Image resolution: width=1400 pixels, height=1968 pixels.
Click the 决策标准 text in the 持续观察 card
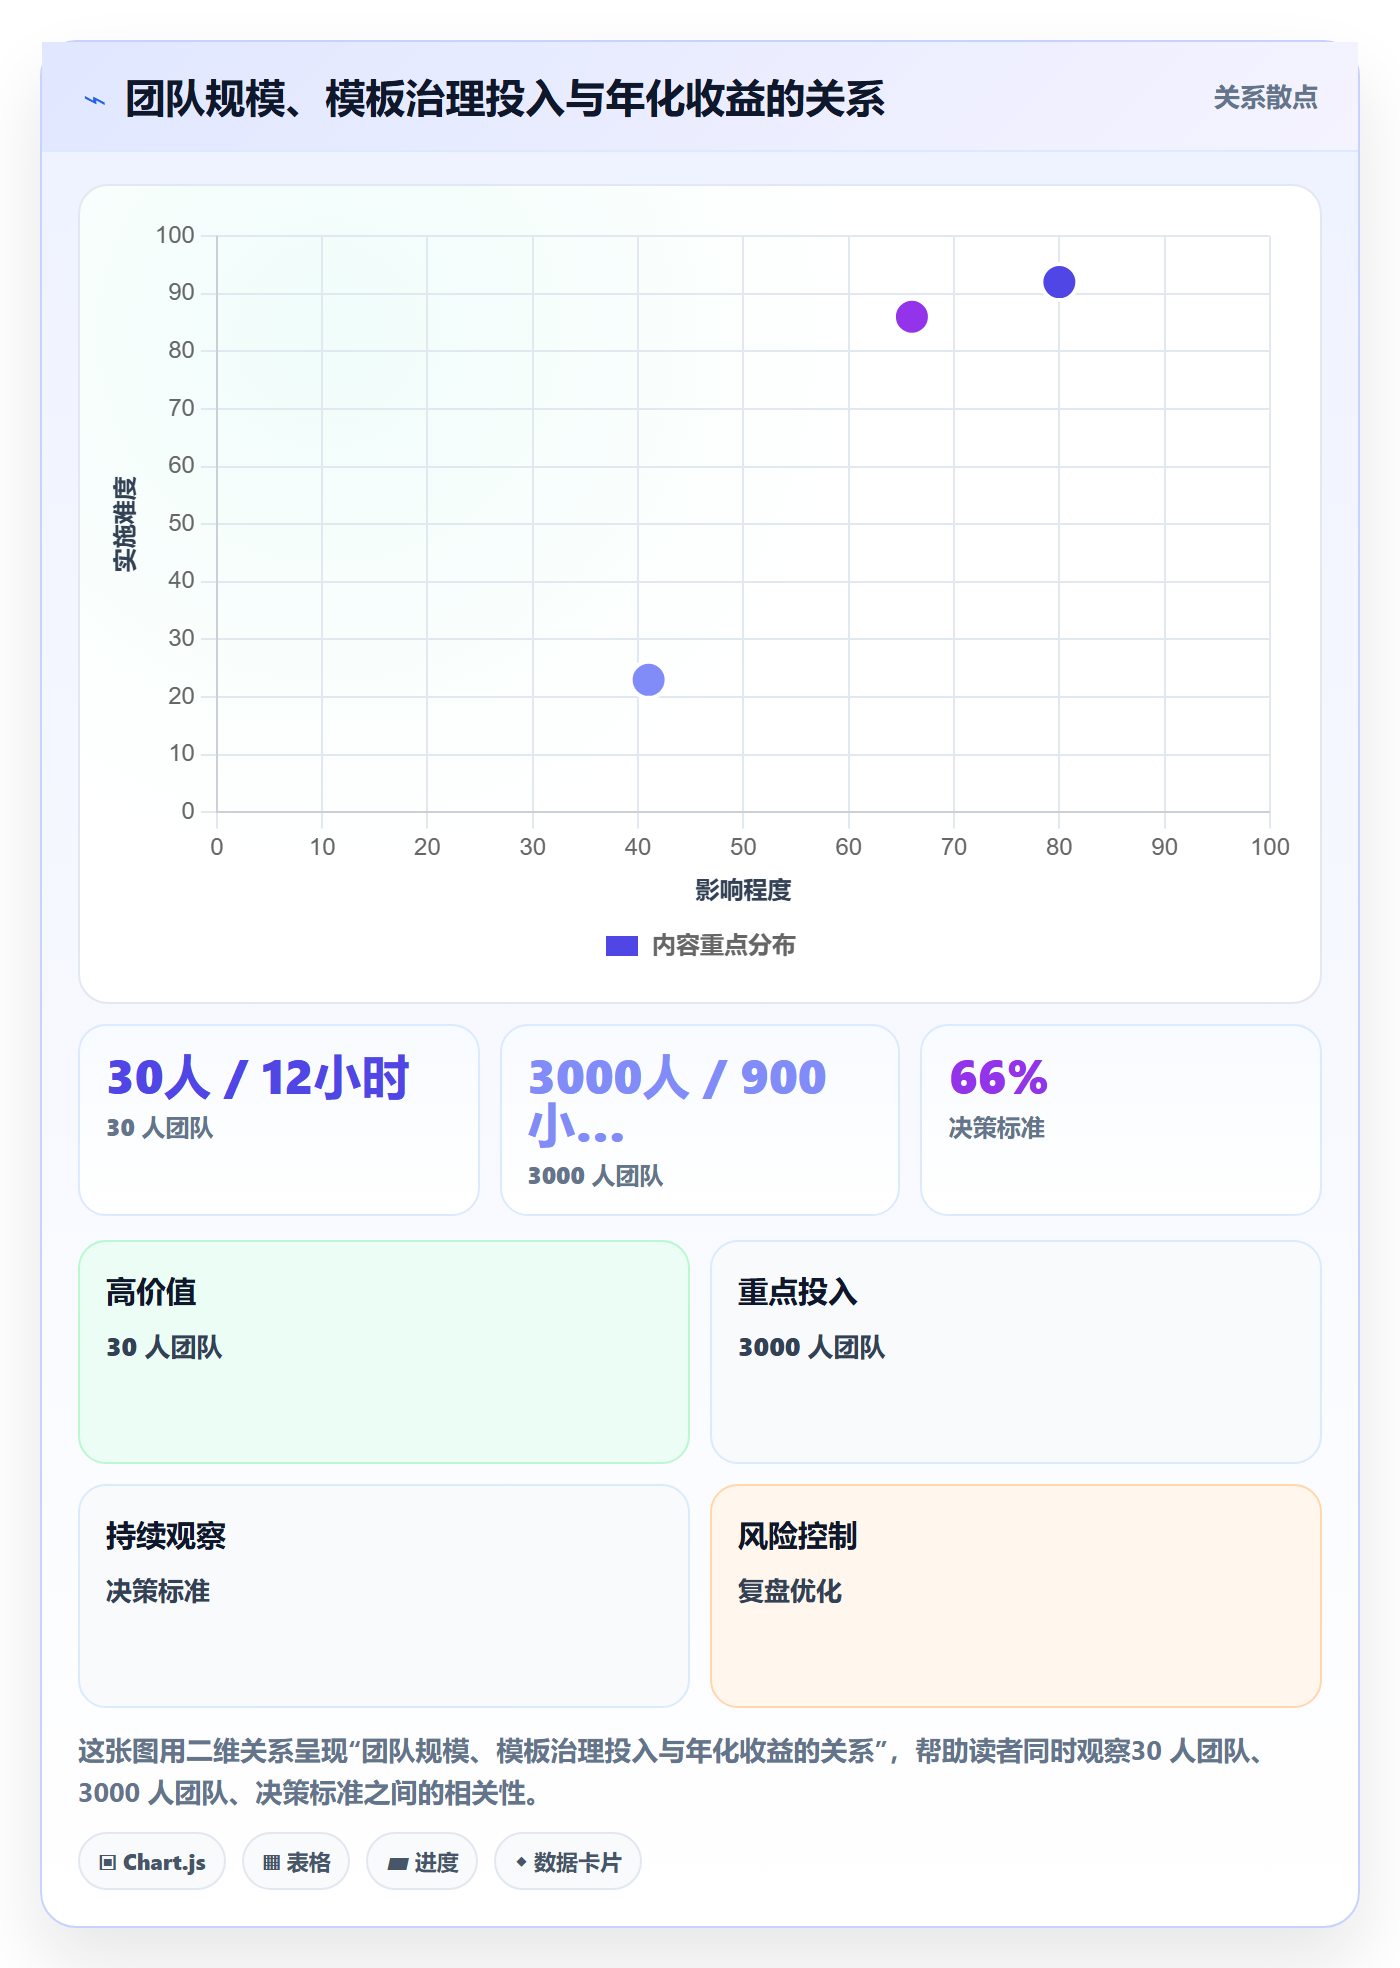pos(158,1591)
